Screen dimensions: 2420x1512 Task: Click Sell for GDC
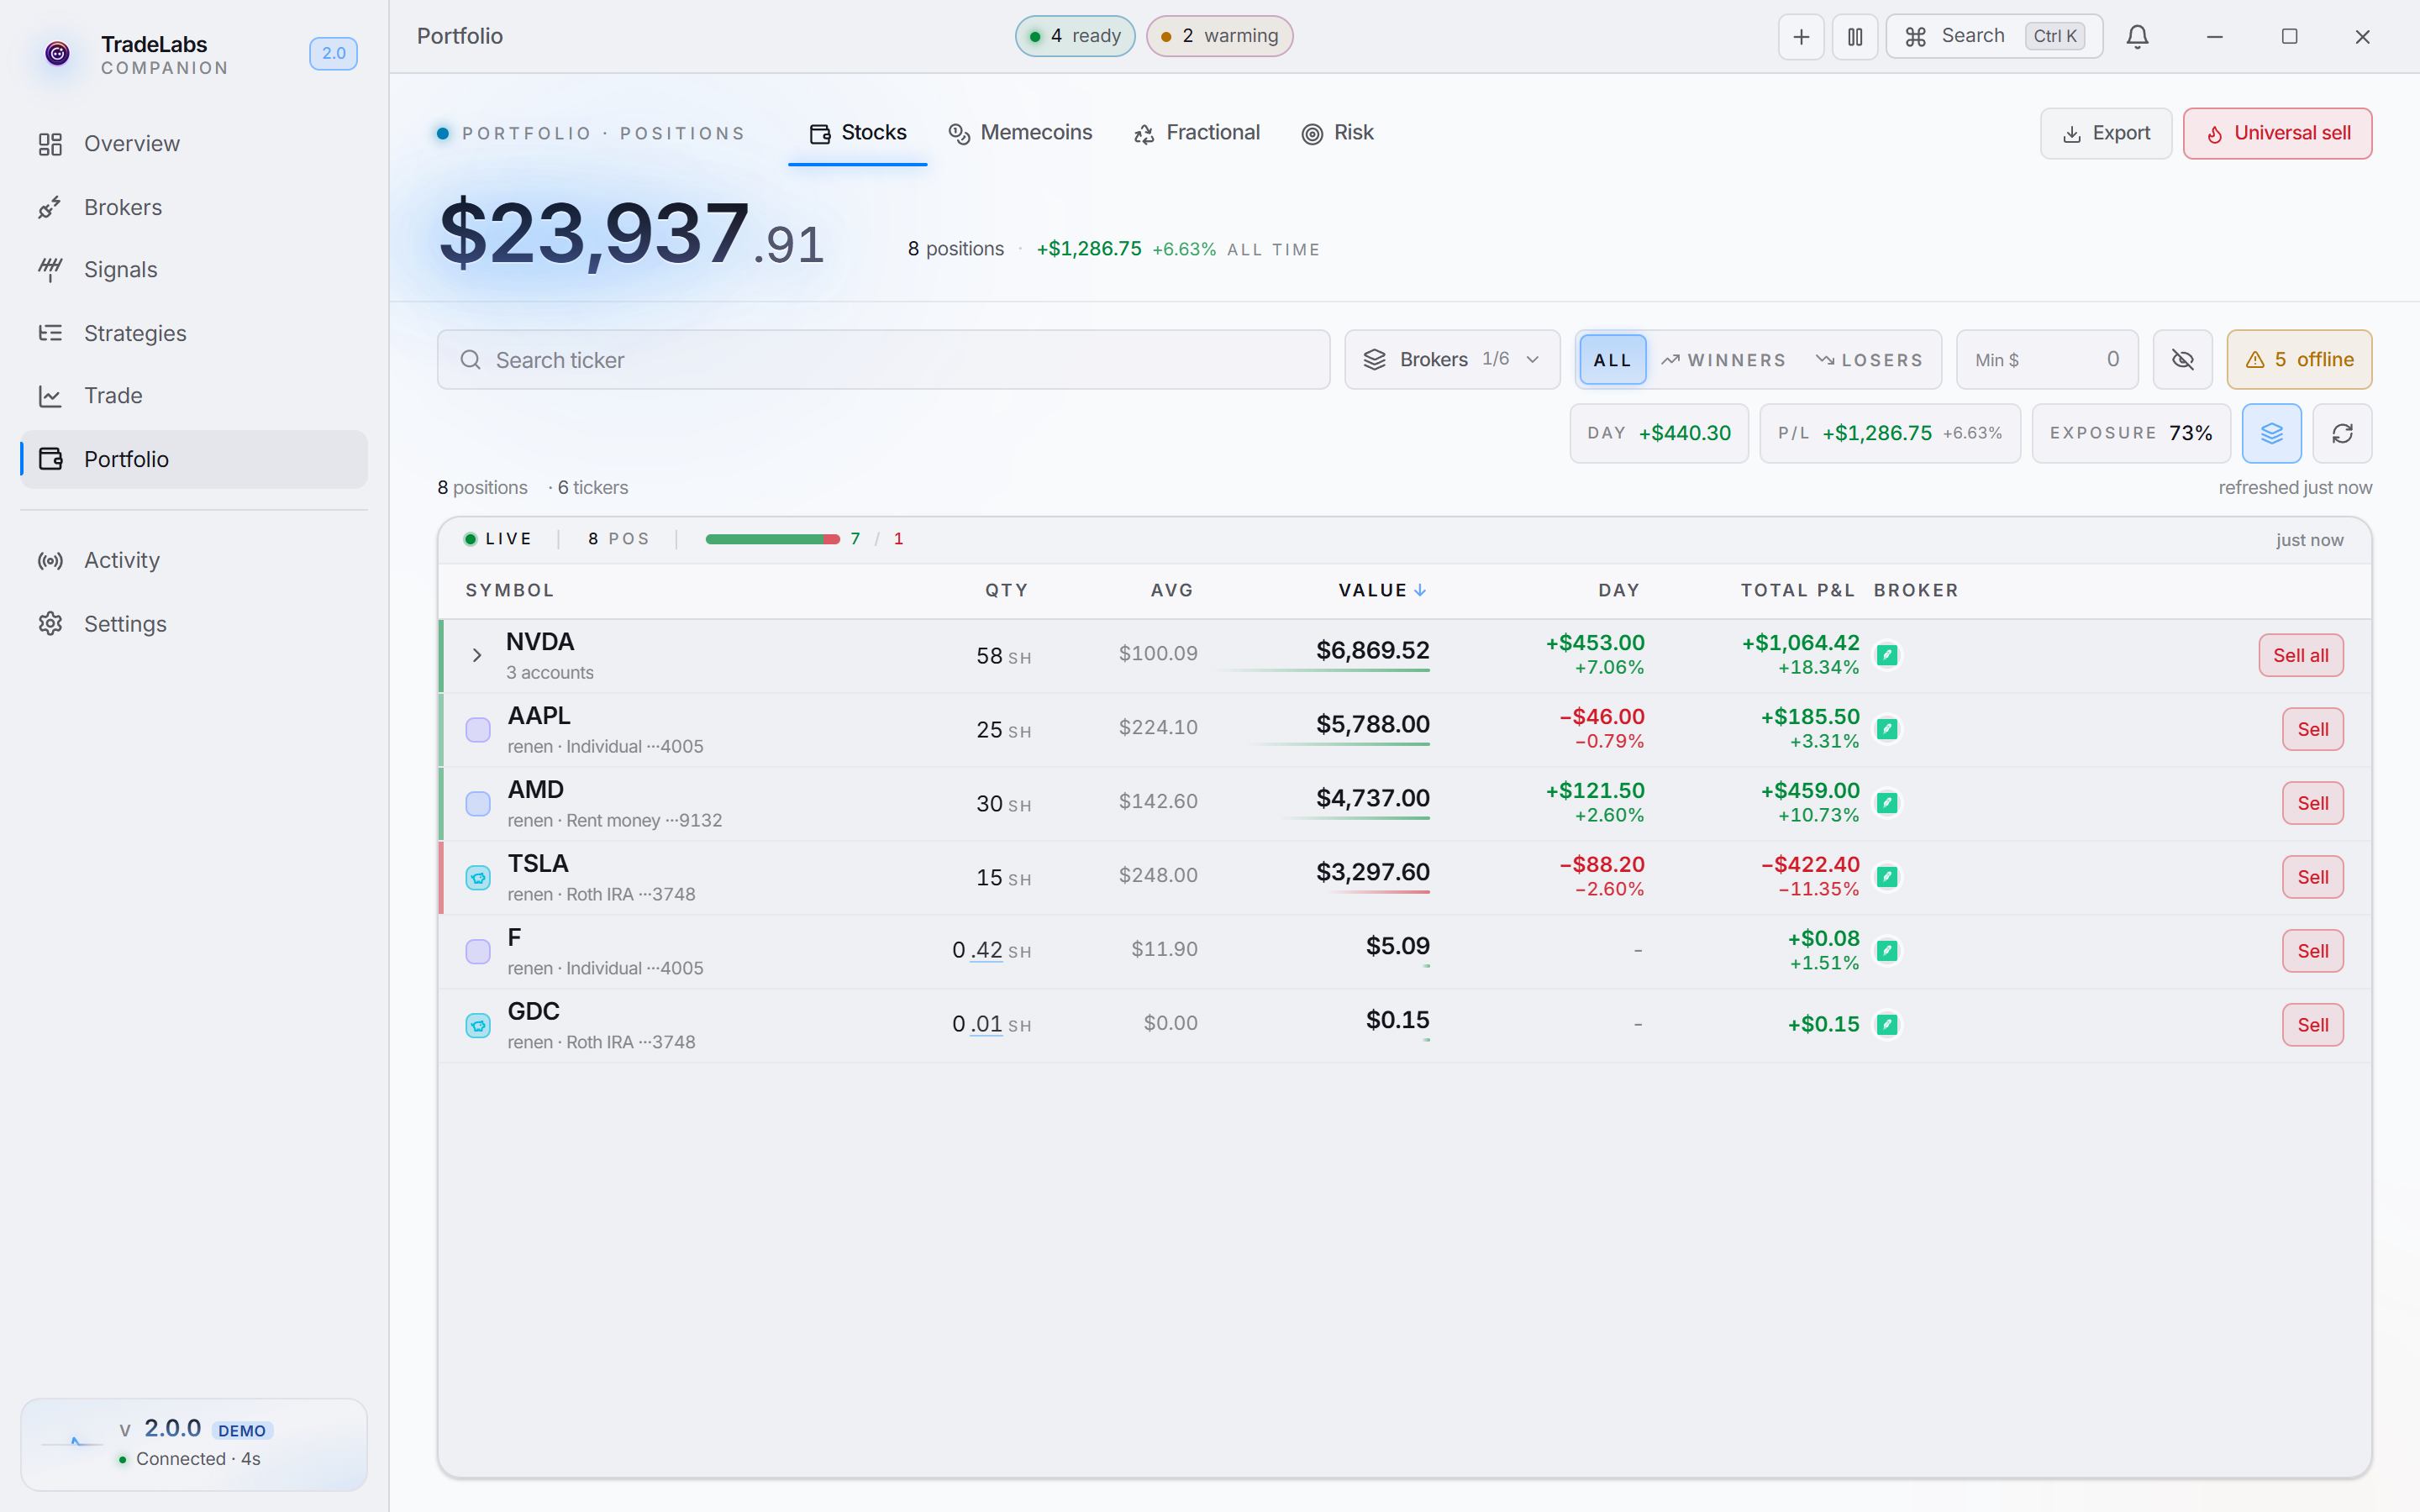tap(2312, 1026)
